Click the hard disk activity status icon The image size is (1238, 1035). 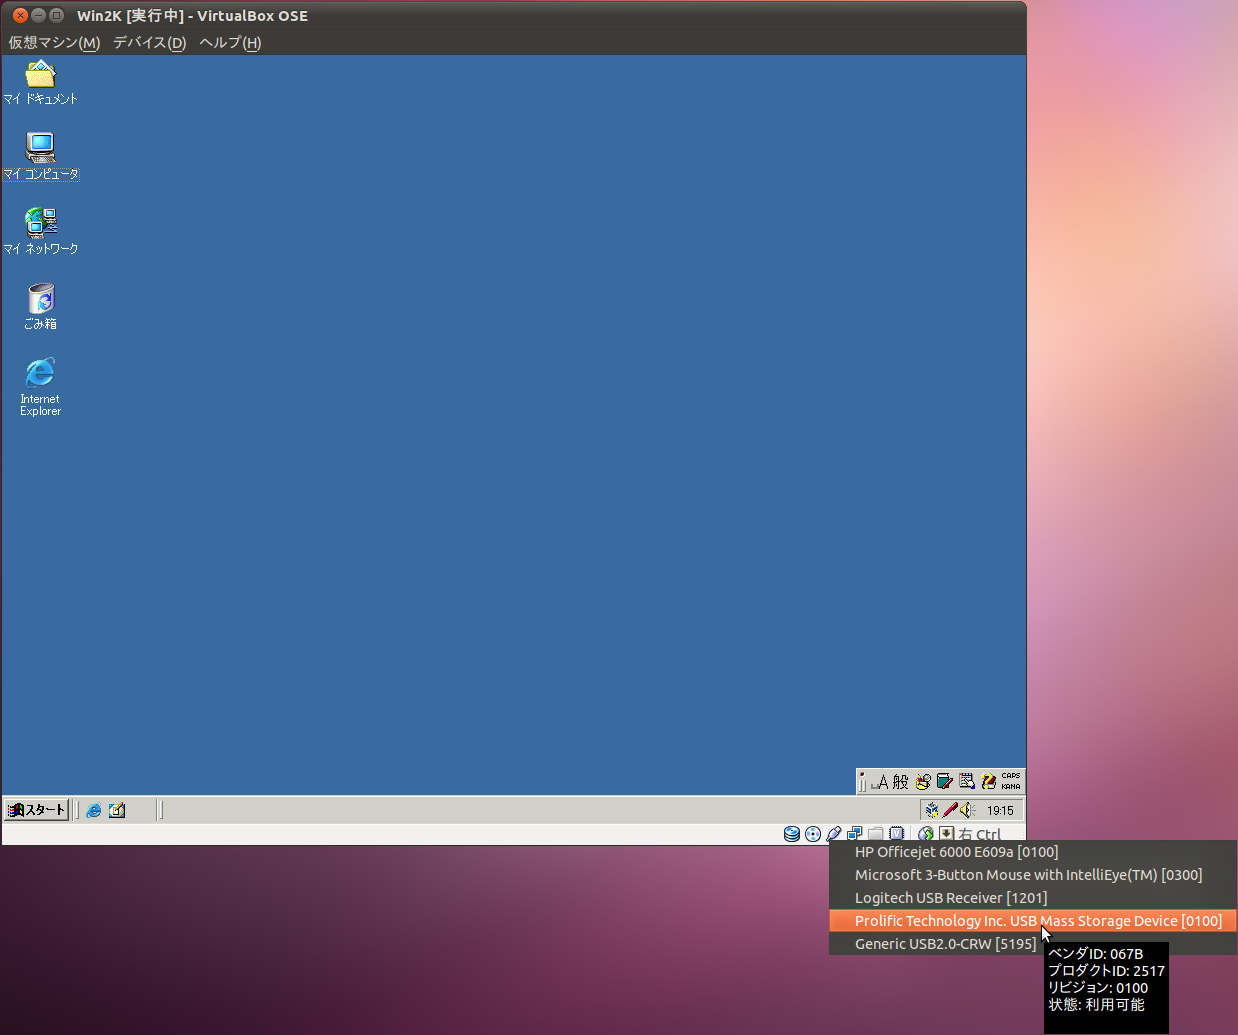(x=792, y=834)
